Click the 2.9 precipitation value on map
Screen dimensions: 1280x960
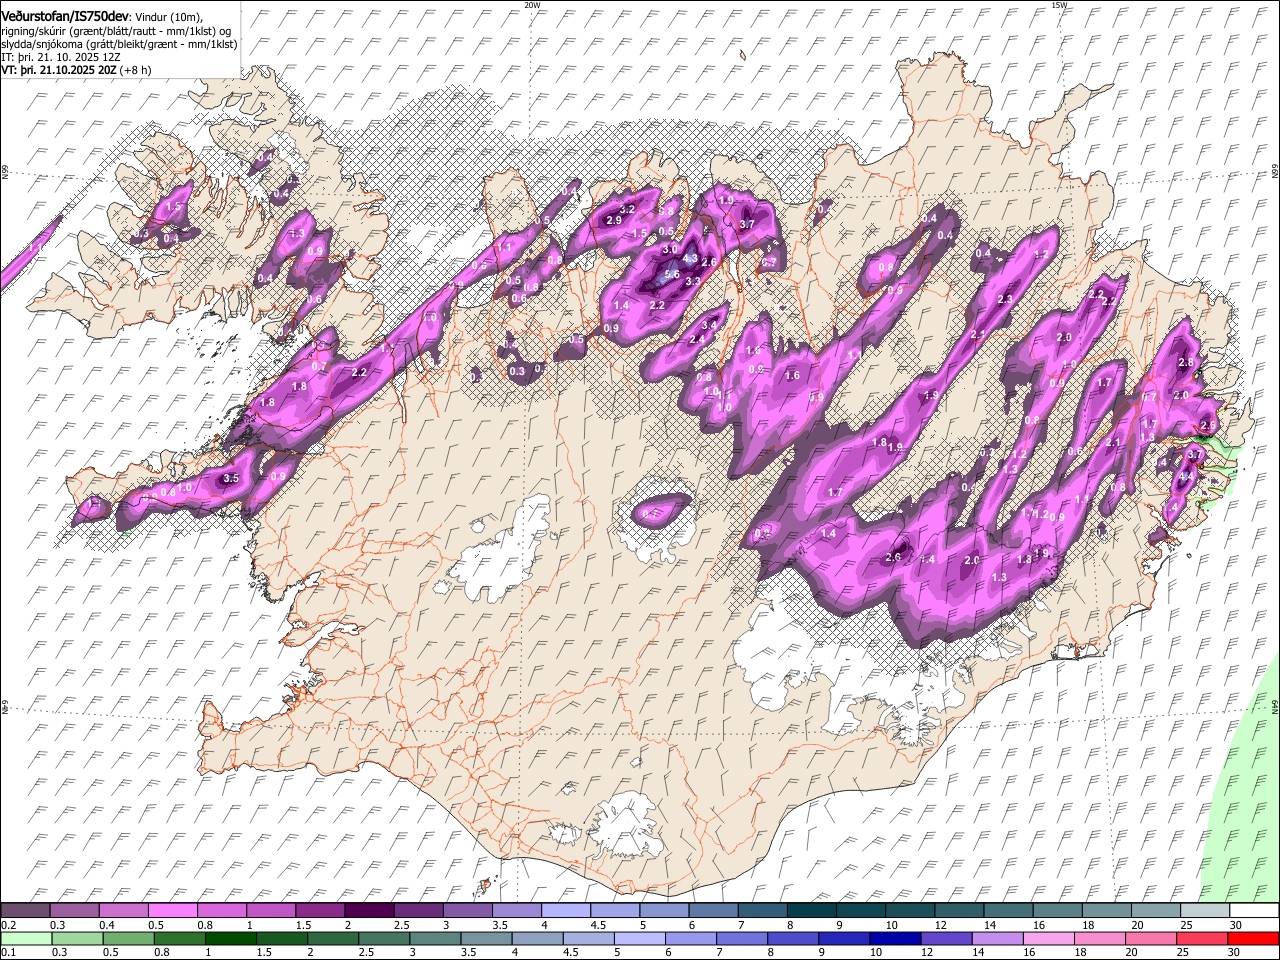[614, 220]
